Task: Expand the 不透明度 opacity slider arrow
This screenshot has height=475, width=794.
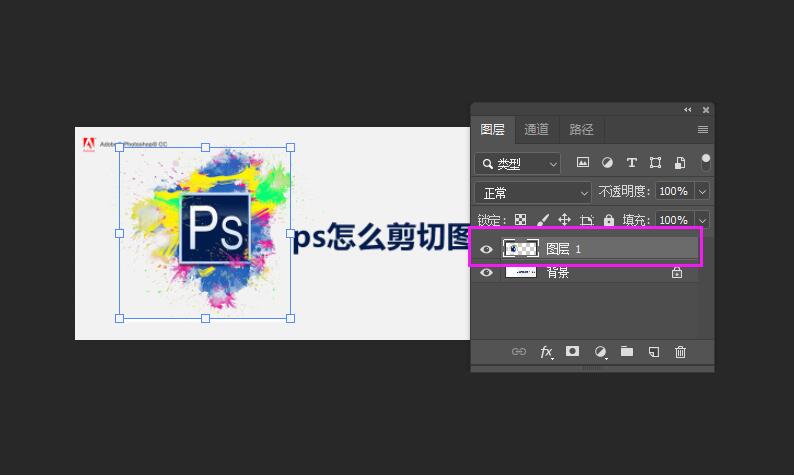Action: 702,191
